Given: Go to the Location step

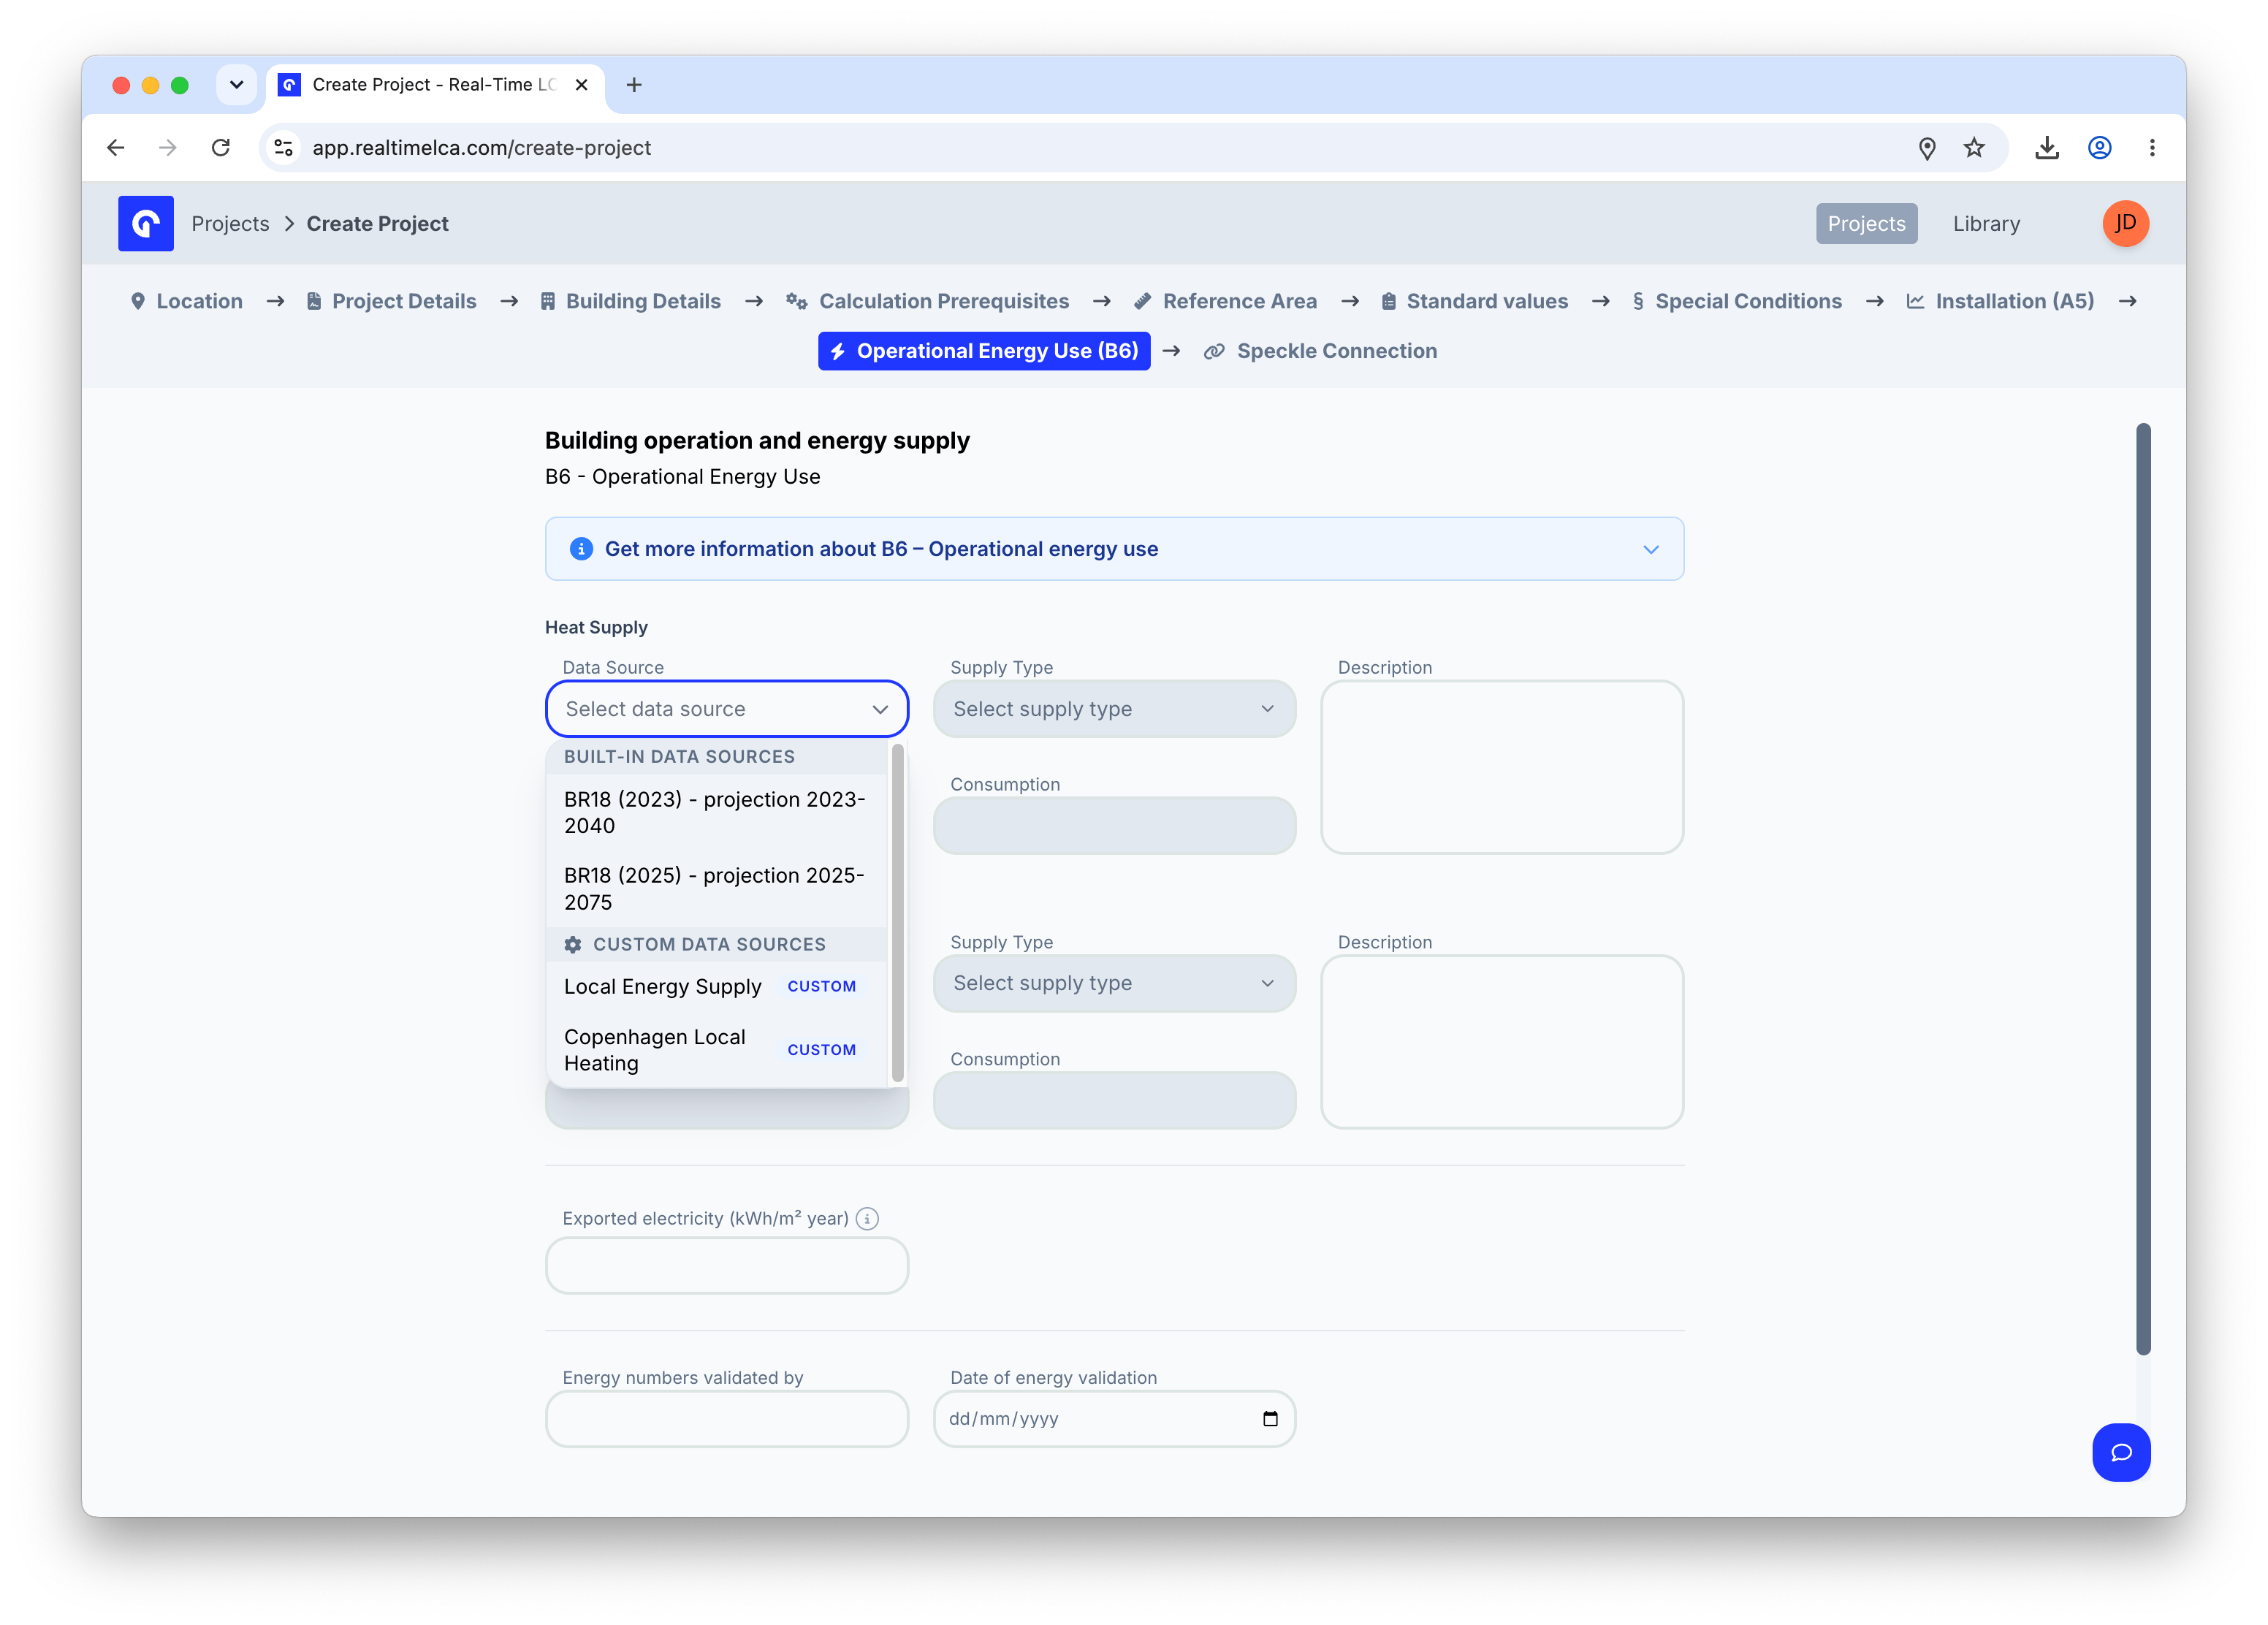Looking at the screenshot, I should [187, 301].
